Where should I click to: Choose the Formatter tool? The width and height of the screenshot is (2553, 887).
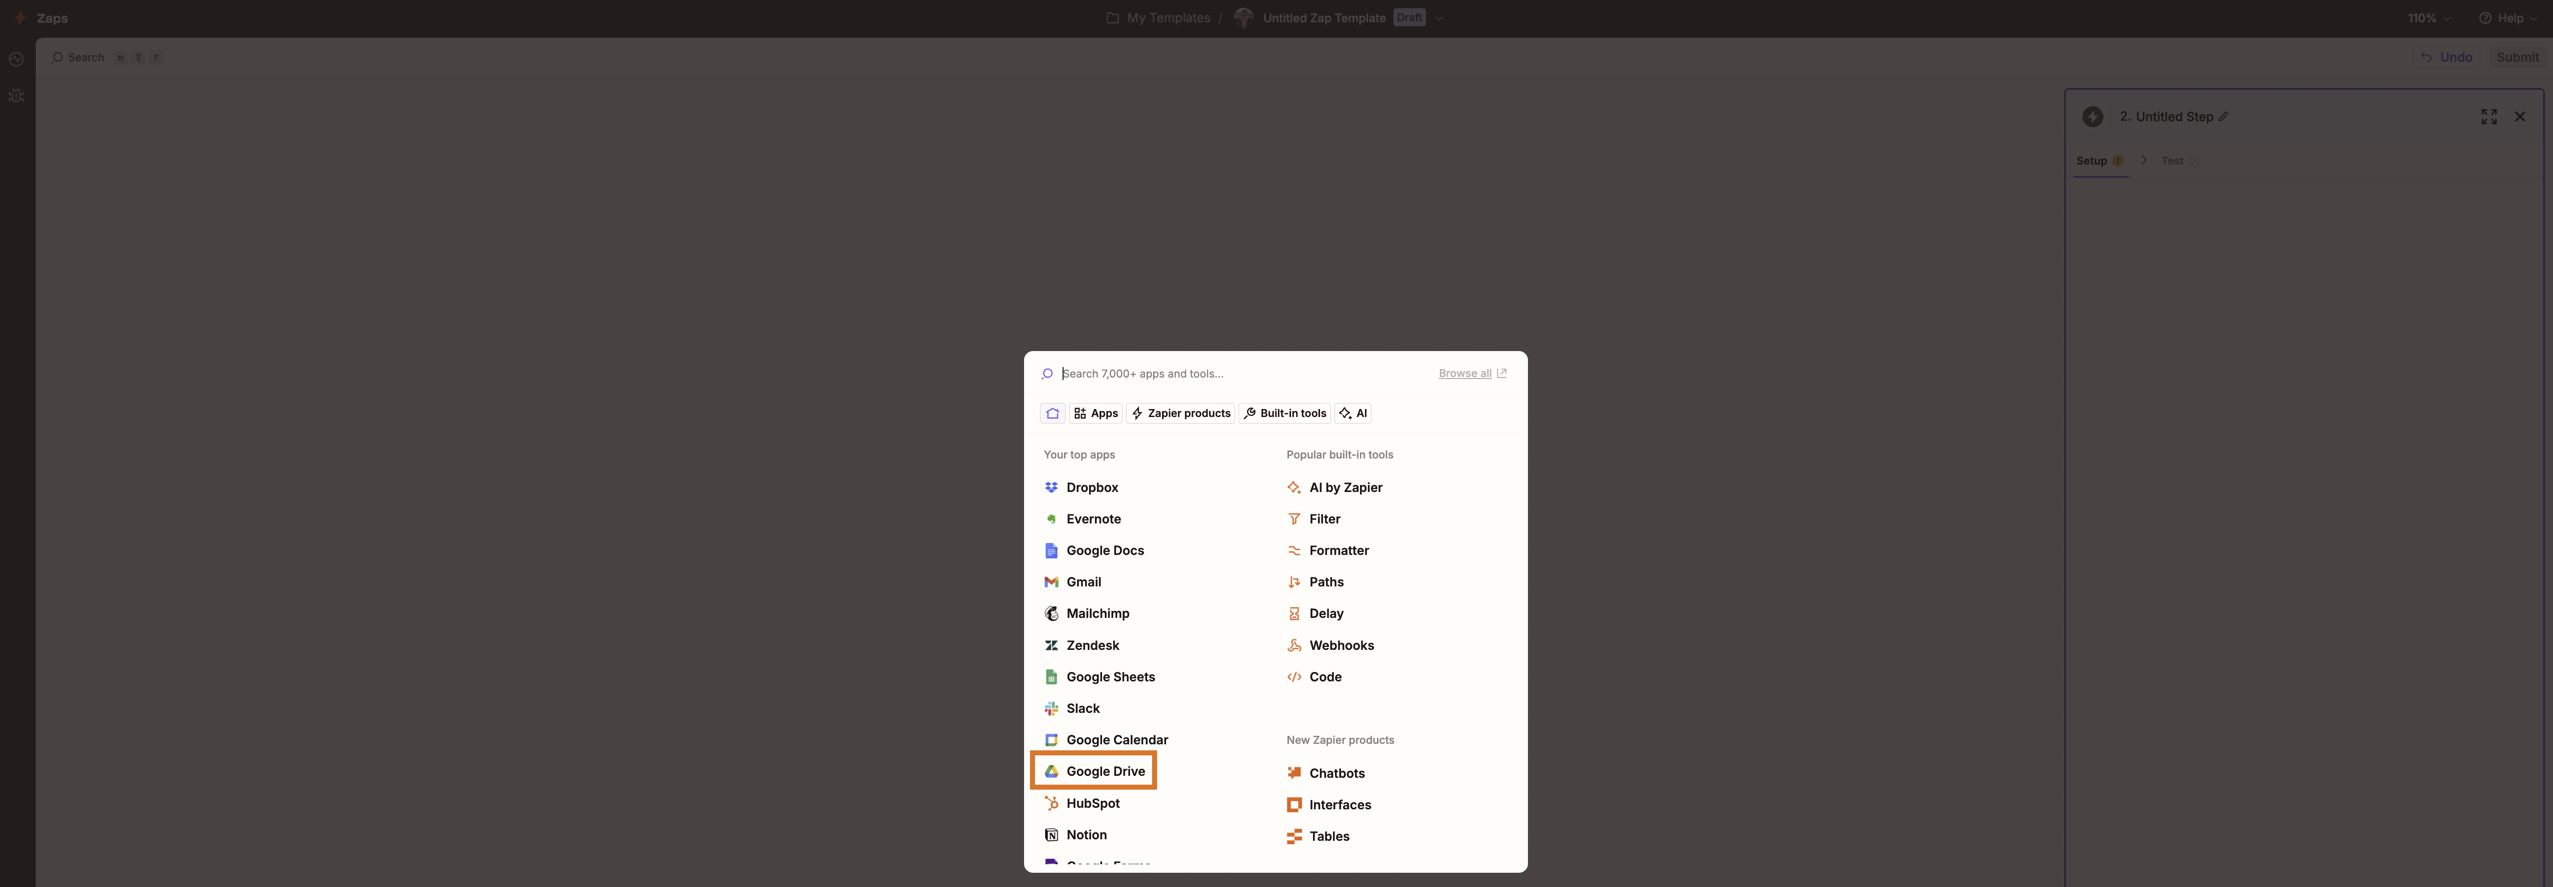[x=1328, y=550]
